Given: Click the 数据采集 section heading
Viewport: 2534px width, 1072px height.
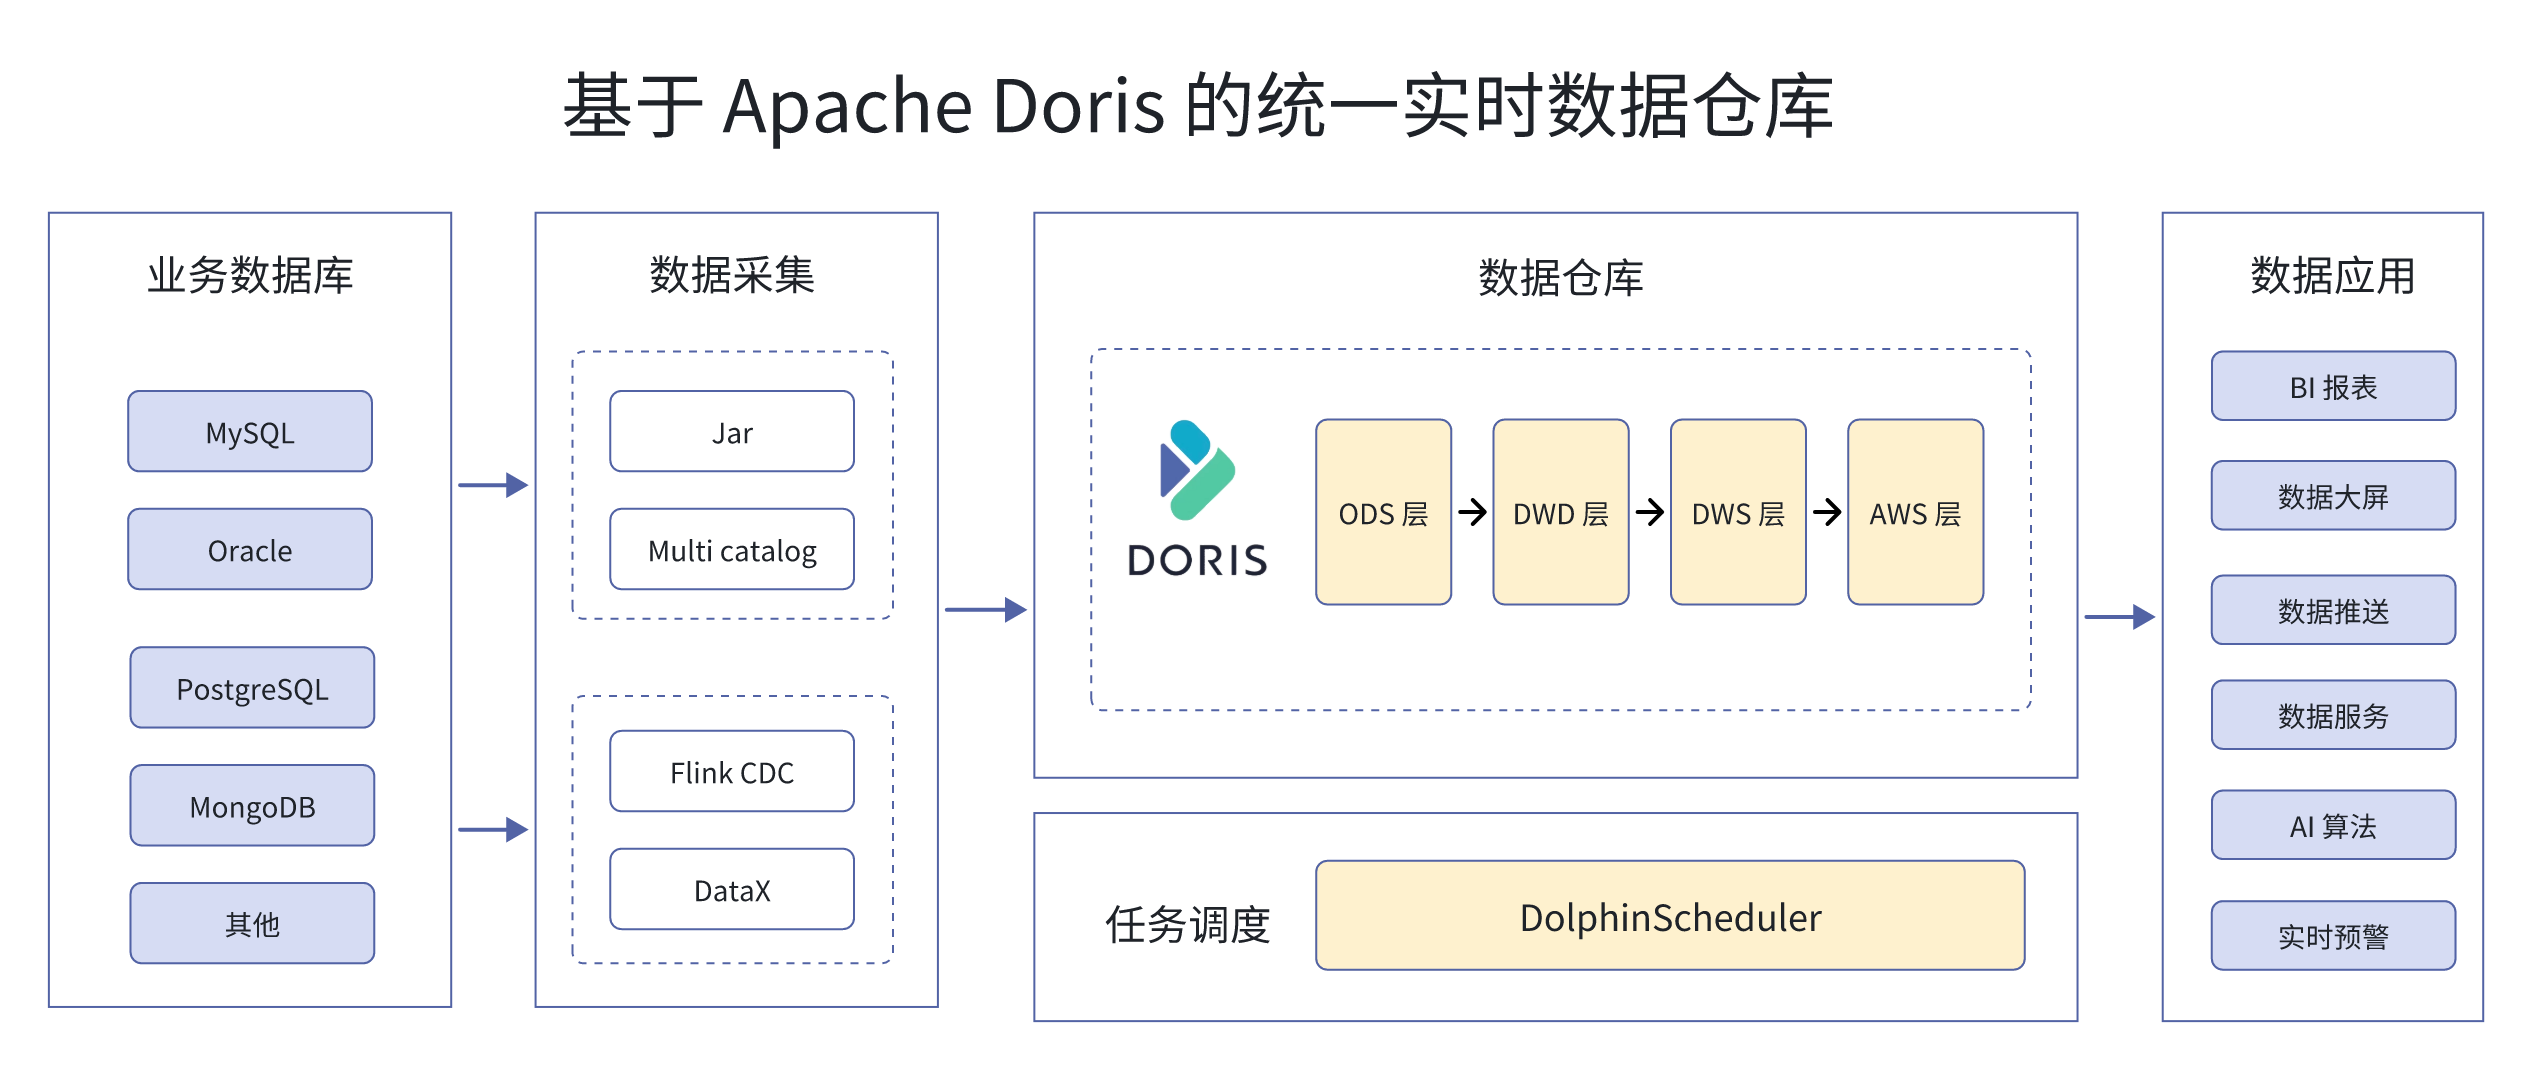Looking at the screenshot, I should (x=732, y=275).
